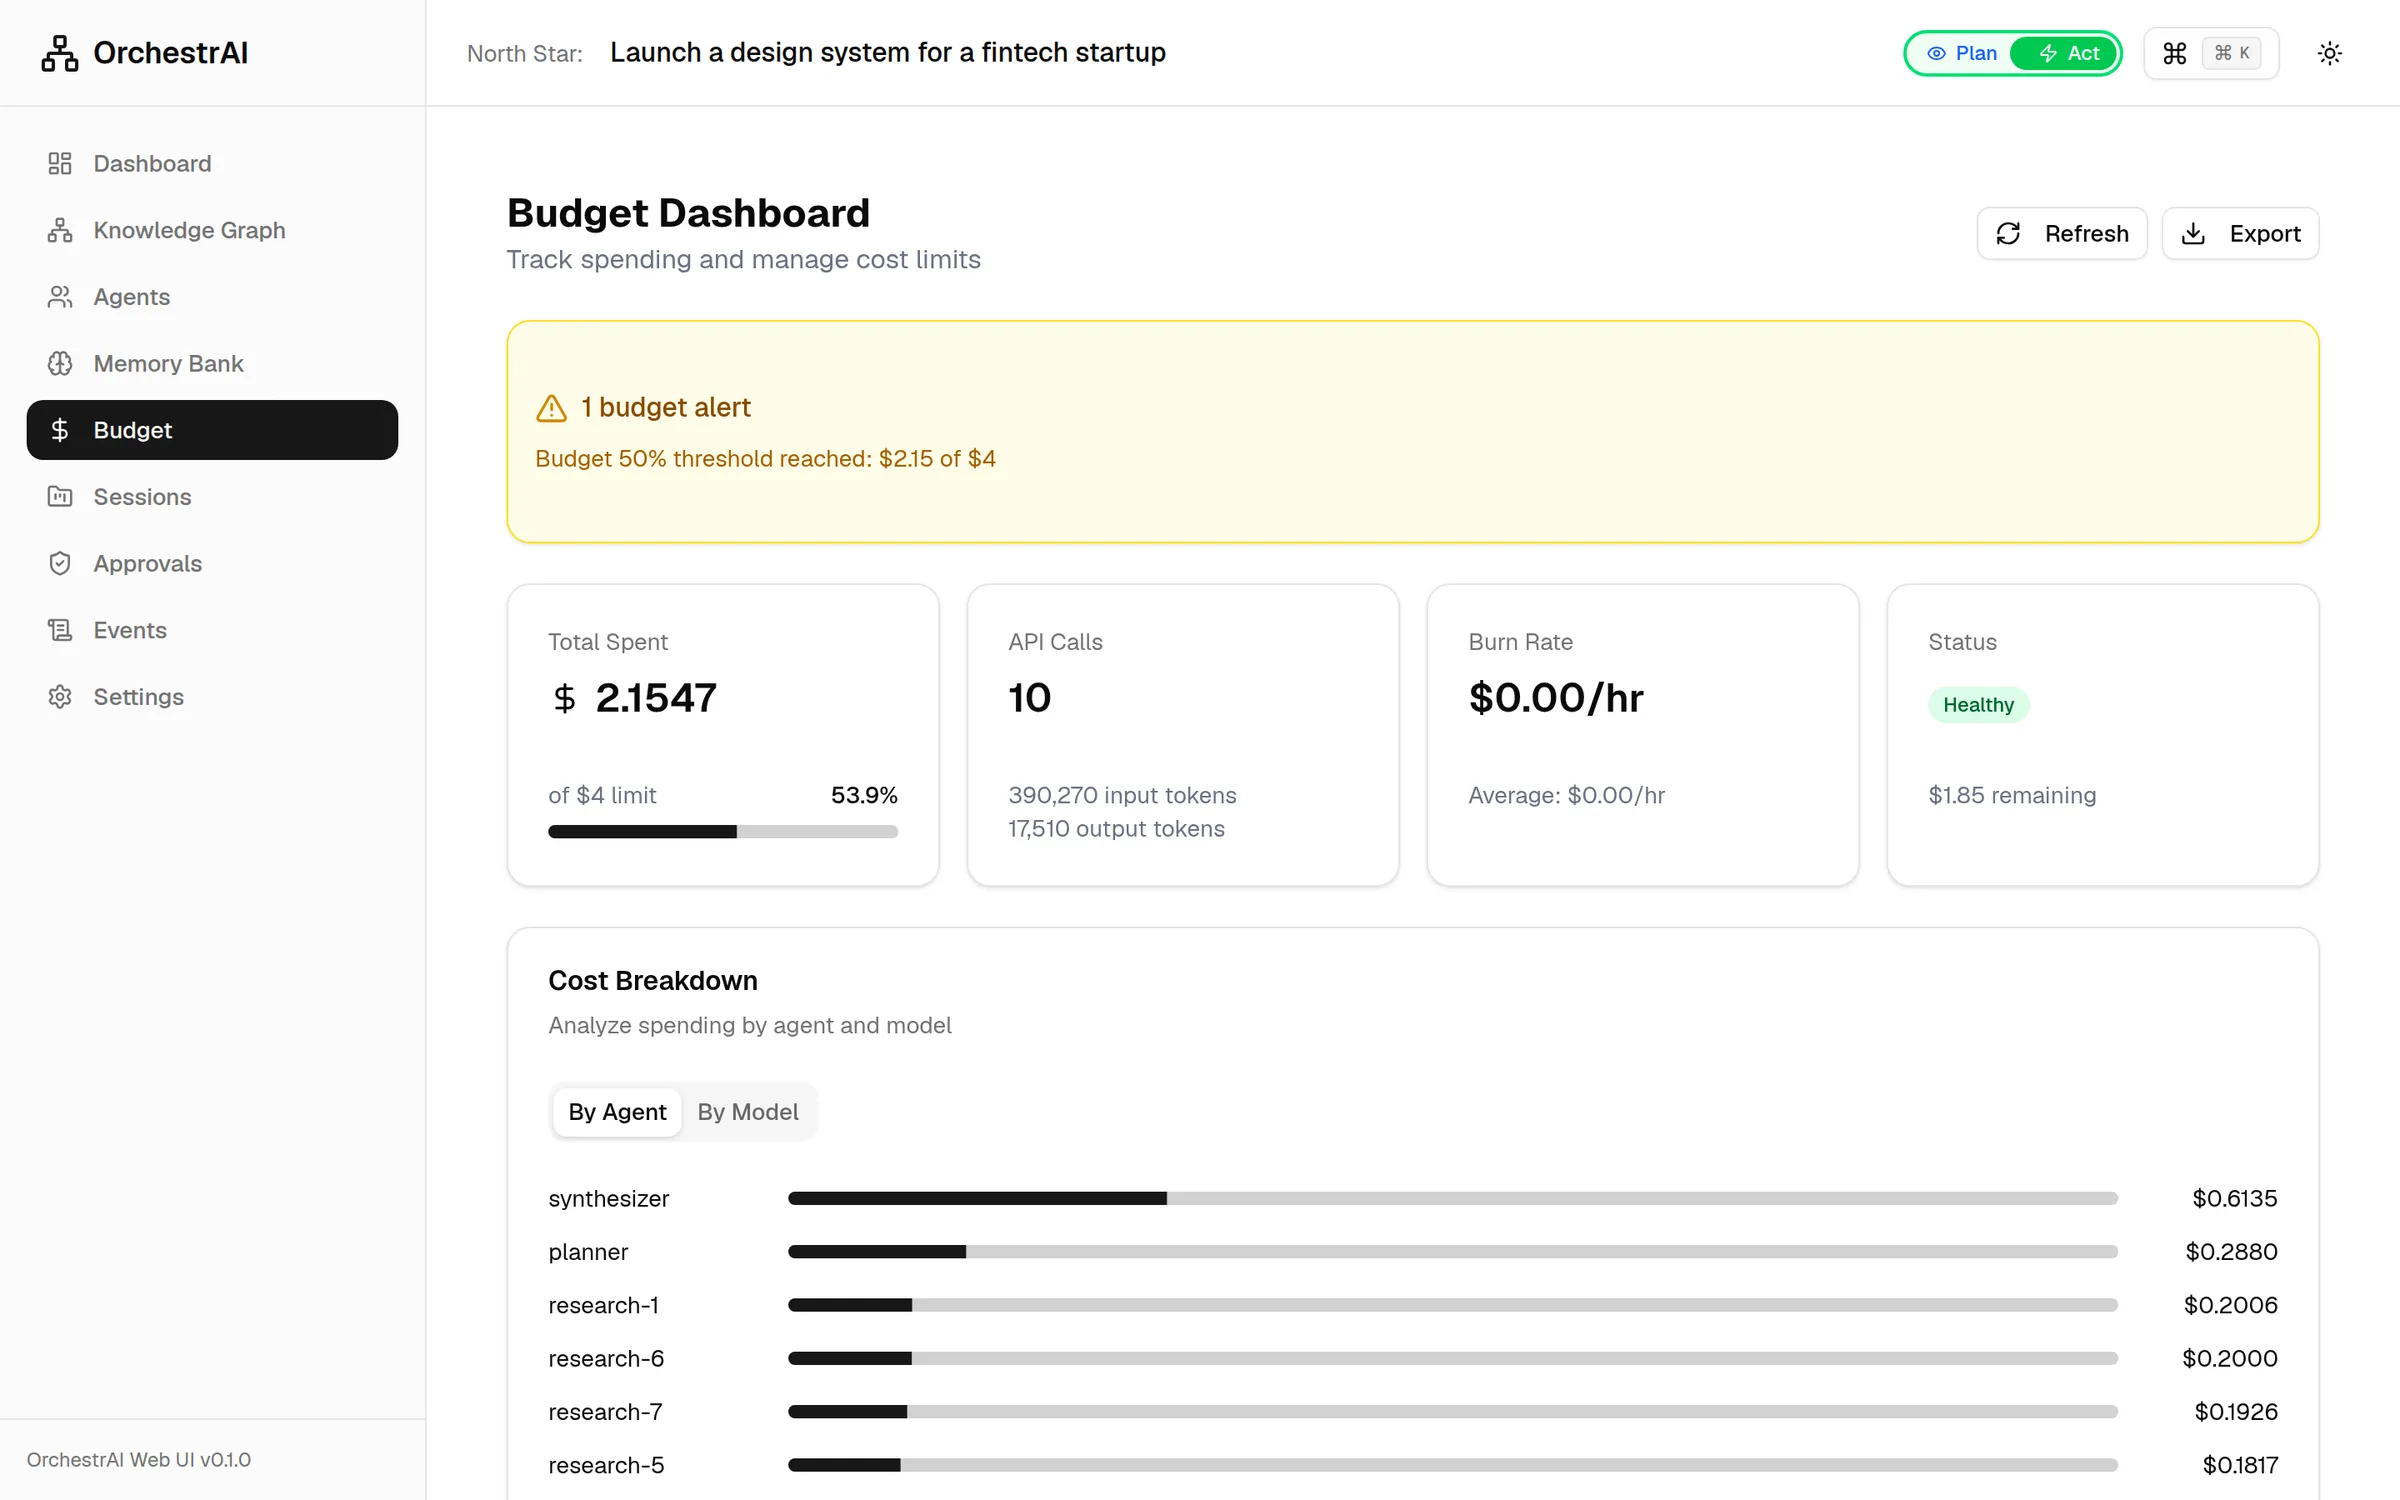
Task: Click the budget alert warning triangle
Action: pyautogui.click(x=552, y=408)
